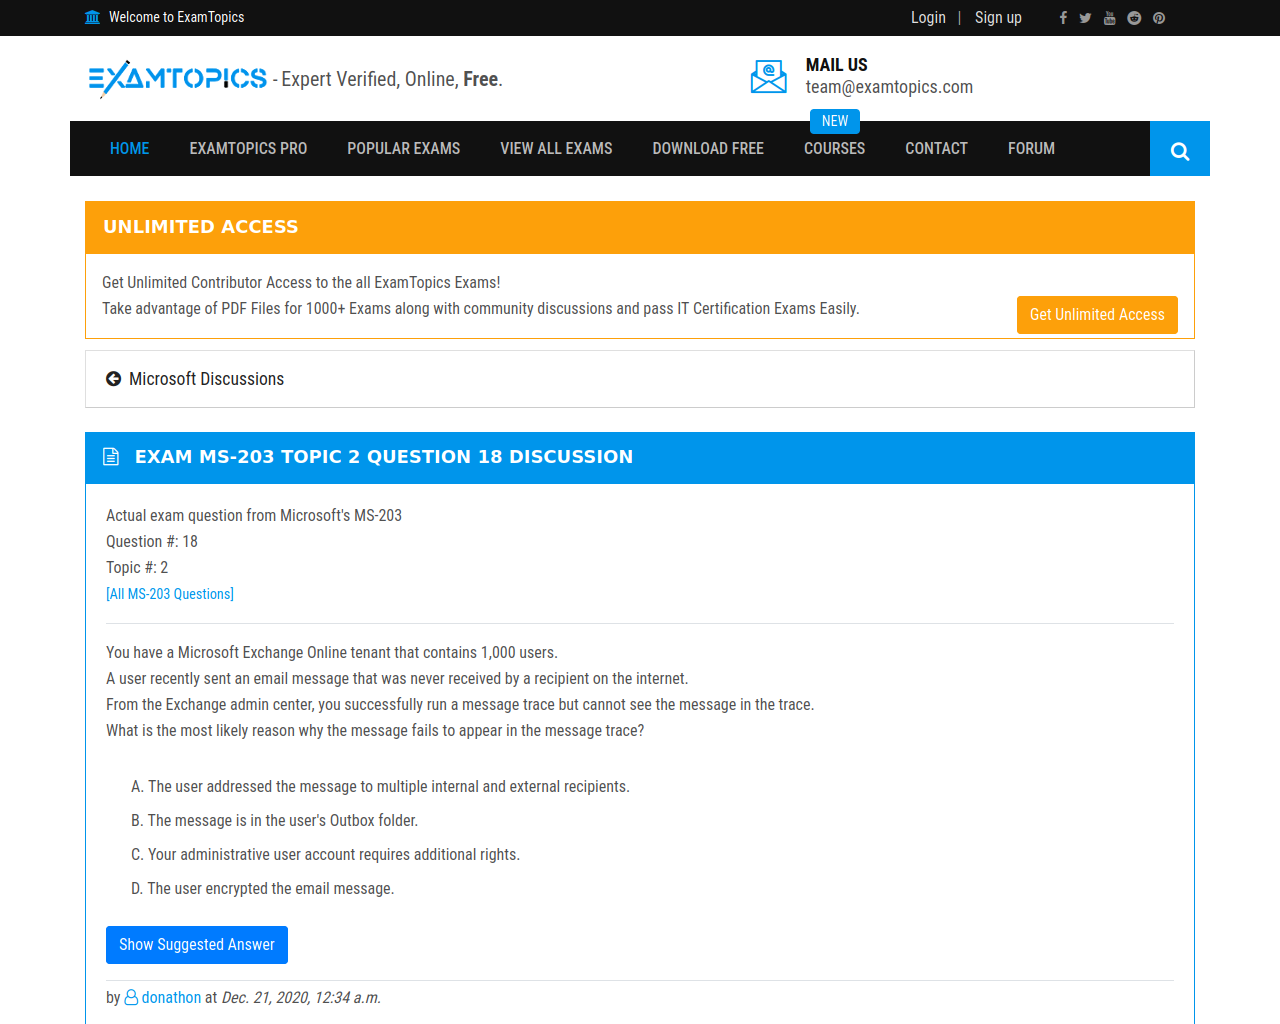Click the 'Welcome to ExamTopics' text
The width and height of the screenshot is (1280, 1024).
[x=176, y=17]
